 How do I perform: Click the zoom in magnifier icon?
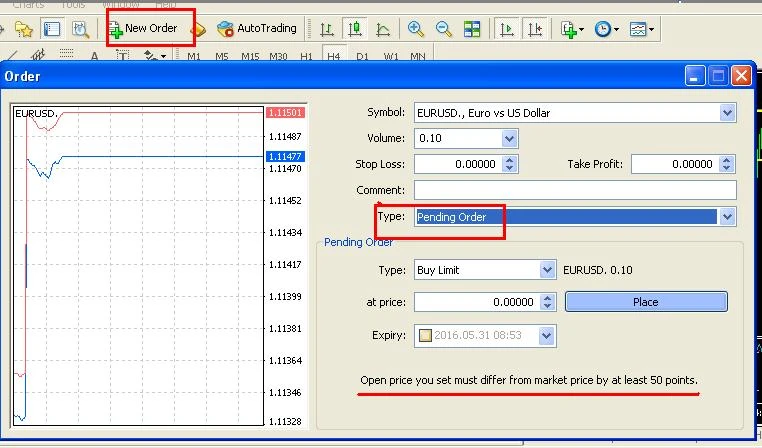coord(416,30)
